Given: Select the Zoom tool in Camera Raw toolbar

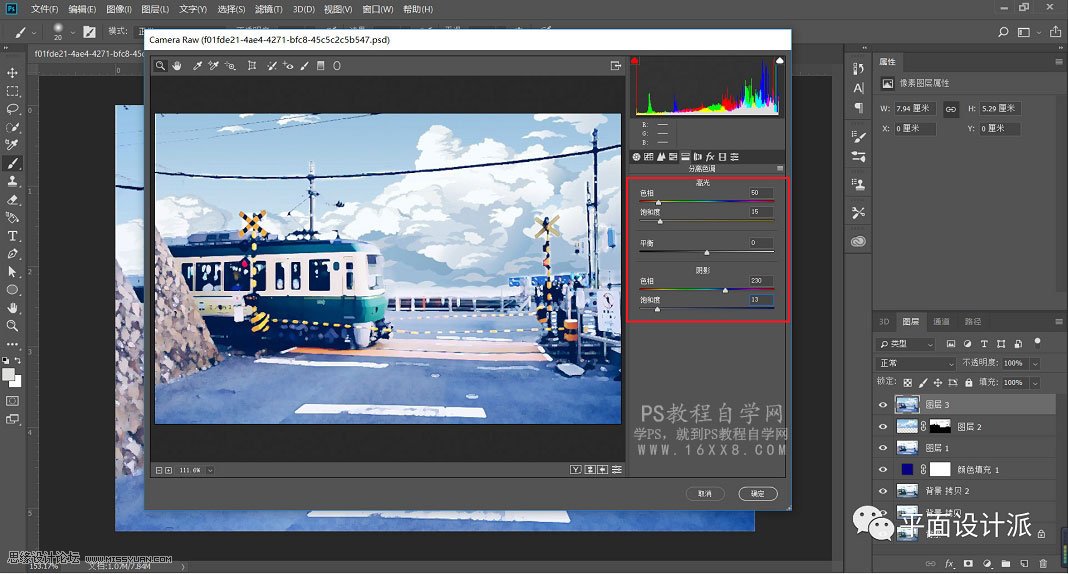Looking at the screenshot, I should point(160,65).
